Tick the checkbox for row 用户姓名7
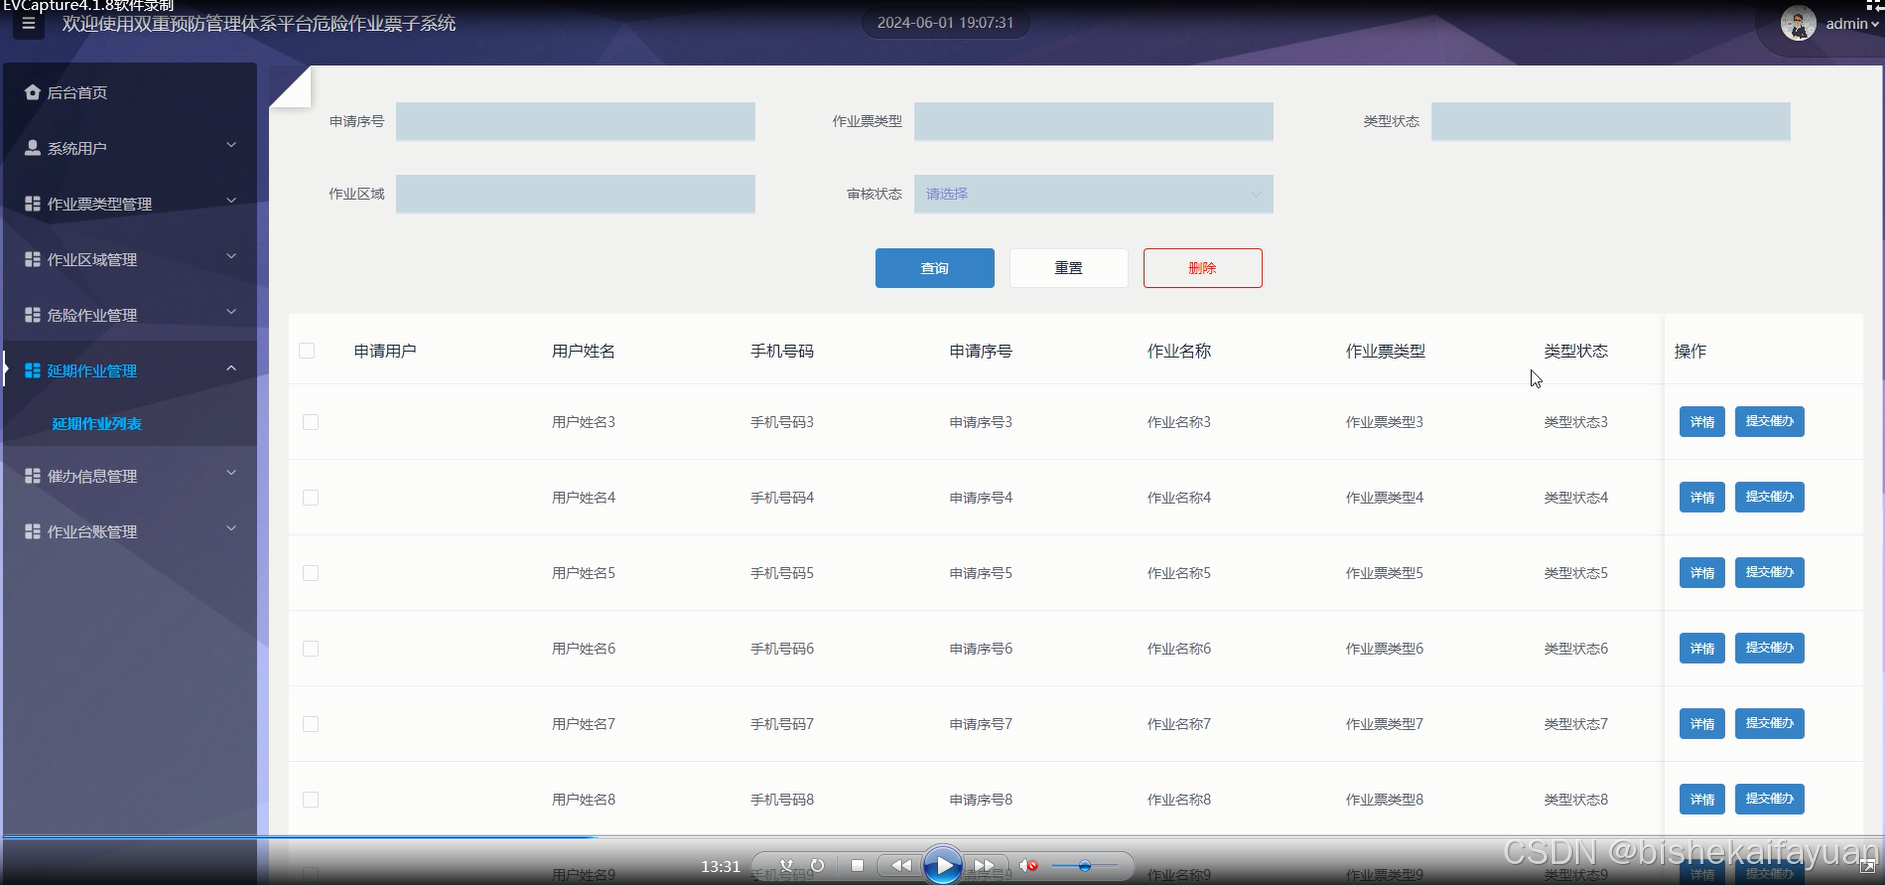1885x885 pixels. click(311, 724)
